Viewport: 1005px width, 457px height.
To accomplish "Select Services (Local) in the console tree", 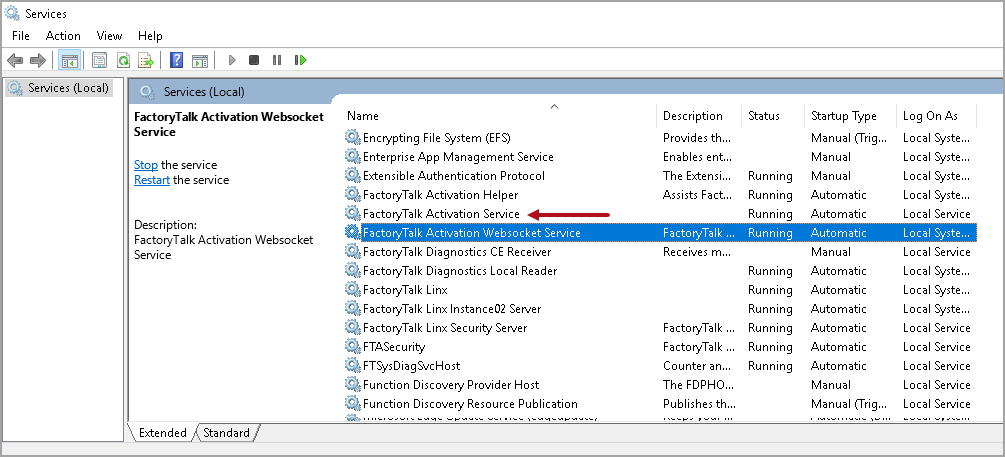I will (x=68, y=88).
